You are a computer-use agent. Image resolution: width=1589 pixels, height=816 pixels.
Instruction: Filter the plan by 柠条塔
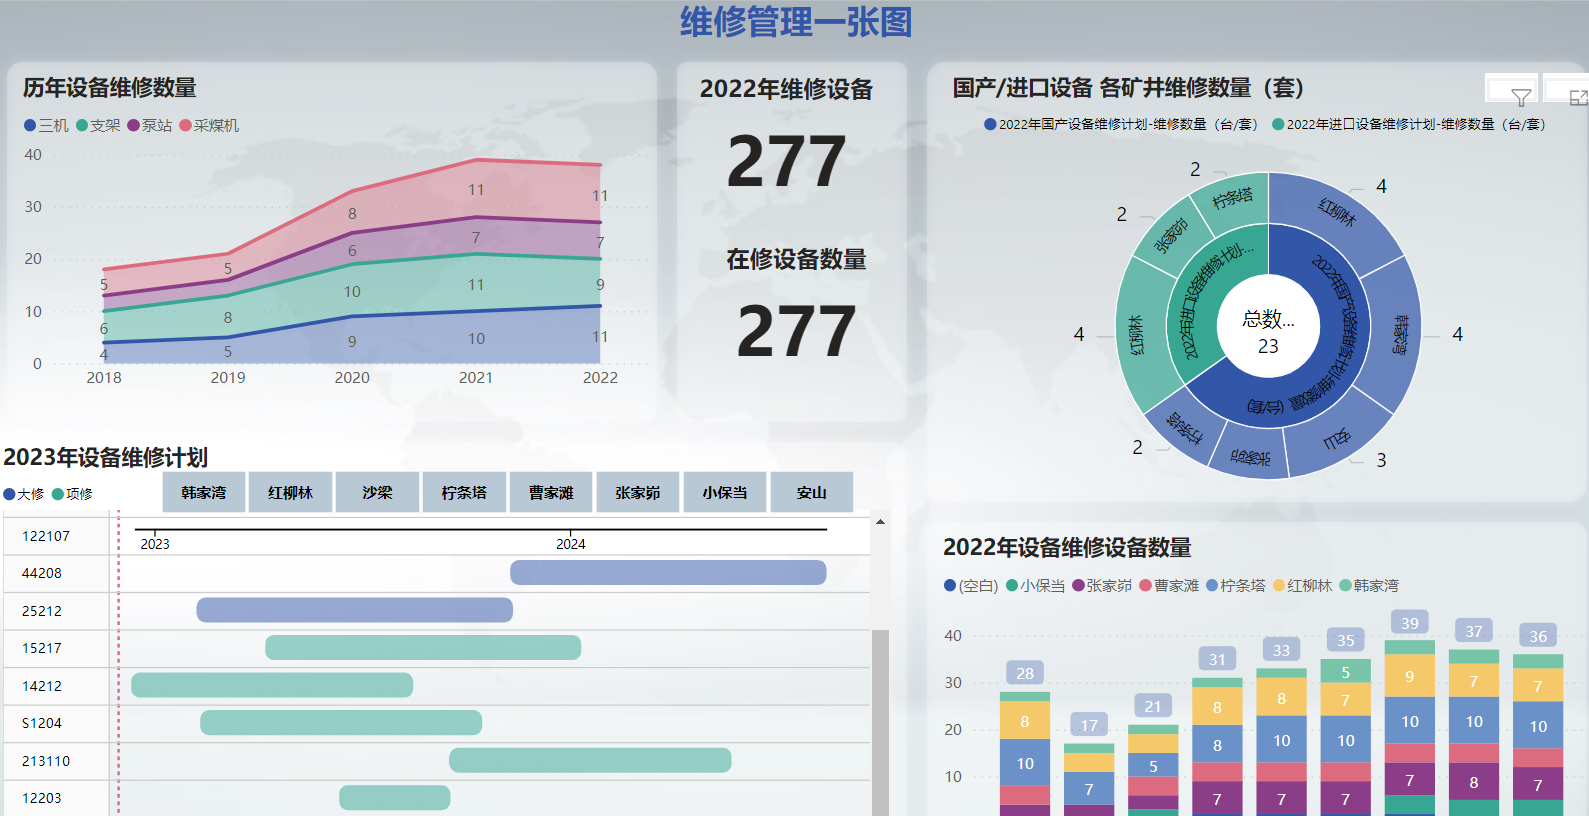[x=464, y=493]
